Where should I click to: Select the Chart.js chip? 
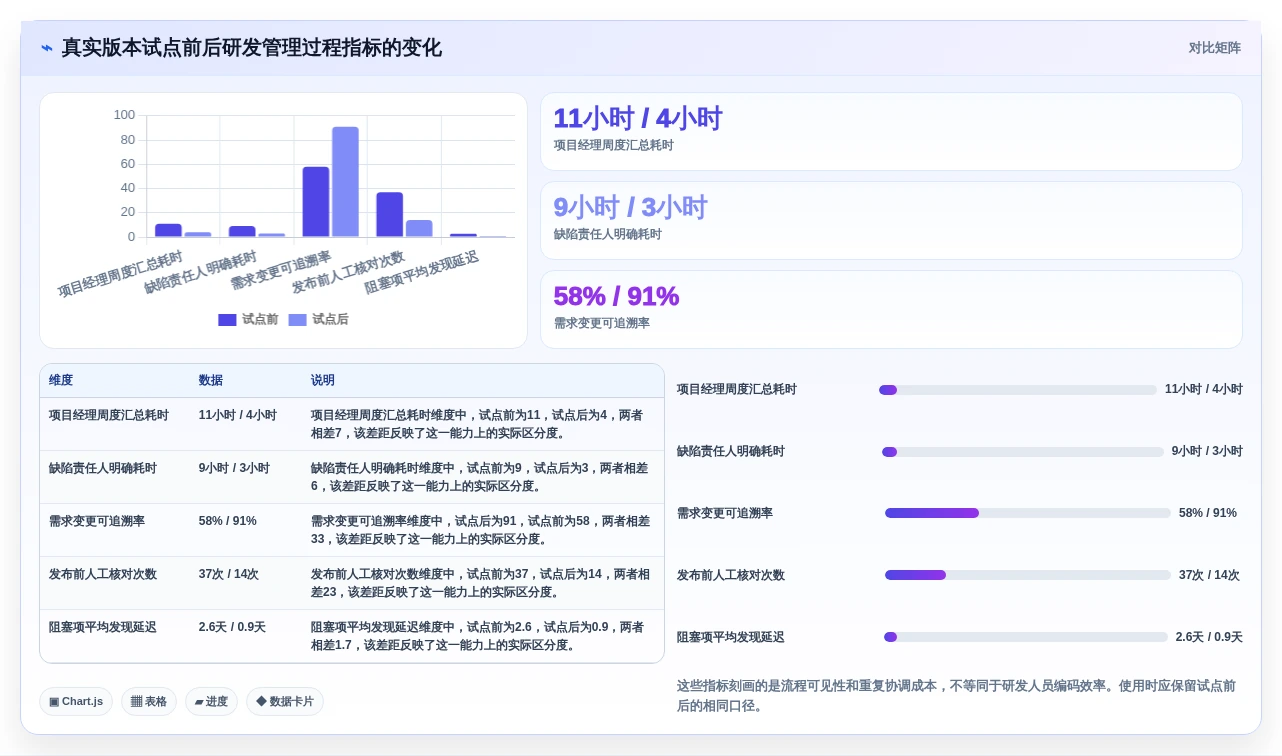click(76, 702)
